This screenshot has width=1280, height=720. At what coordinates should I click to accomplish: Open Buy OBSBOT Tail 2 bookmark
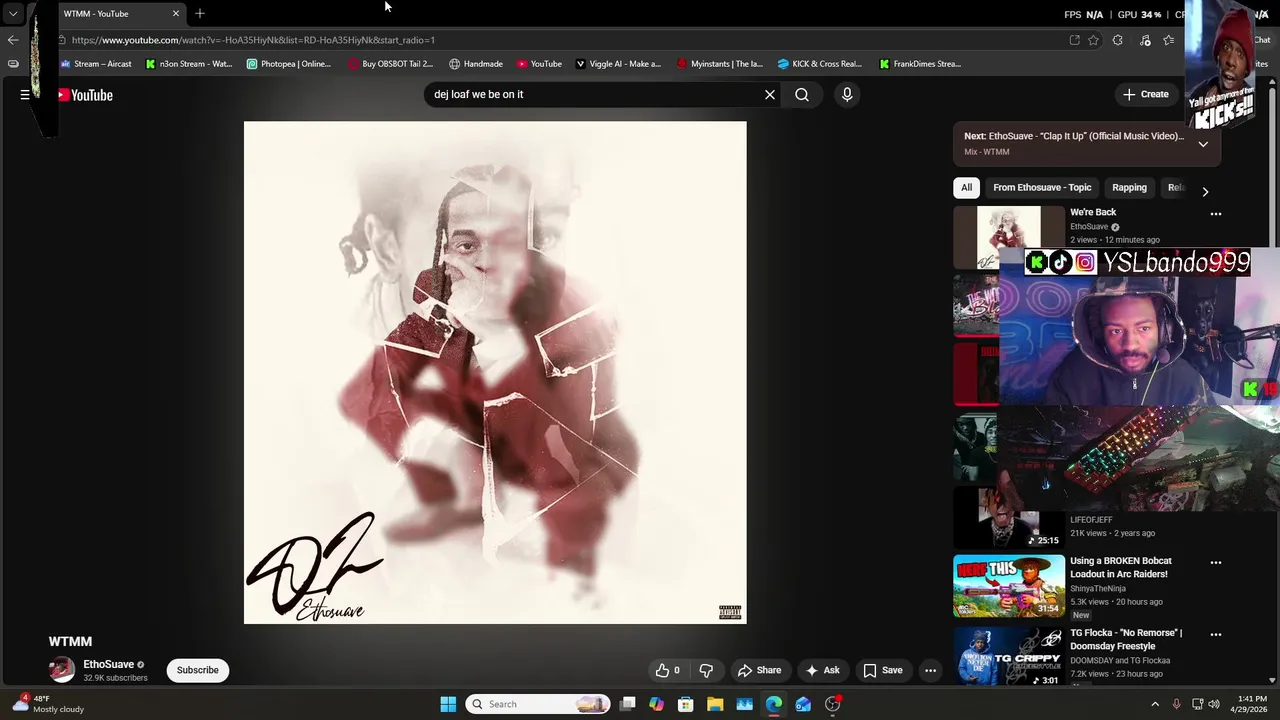390,64
